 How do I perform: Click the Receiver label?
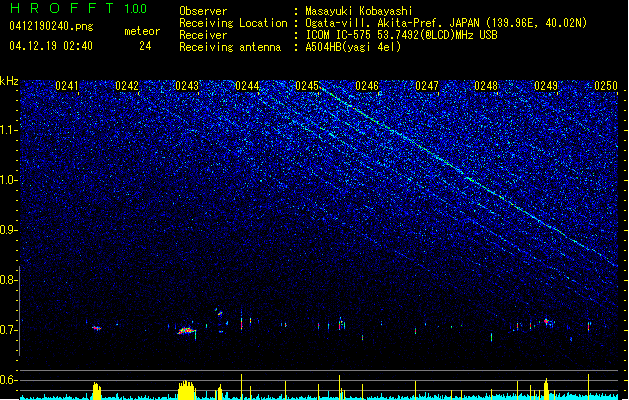click(x=203, y=35)
